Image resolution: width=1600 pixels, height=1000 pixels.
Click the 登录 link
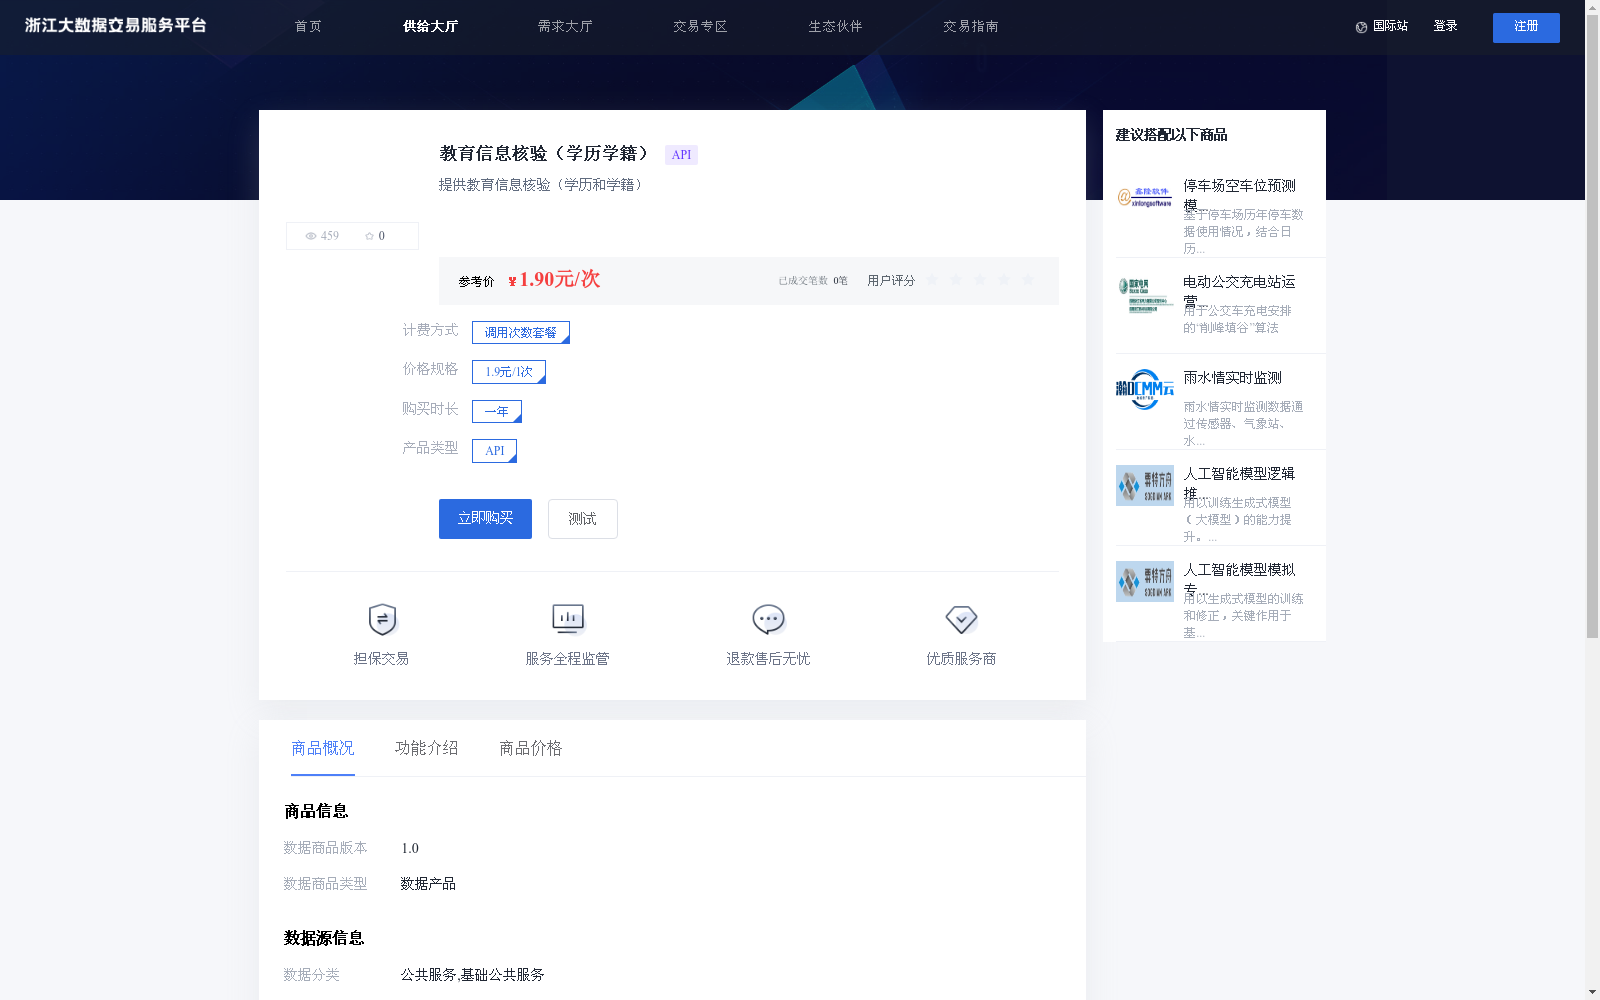click(1445, 27)
